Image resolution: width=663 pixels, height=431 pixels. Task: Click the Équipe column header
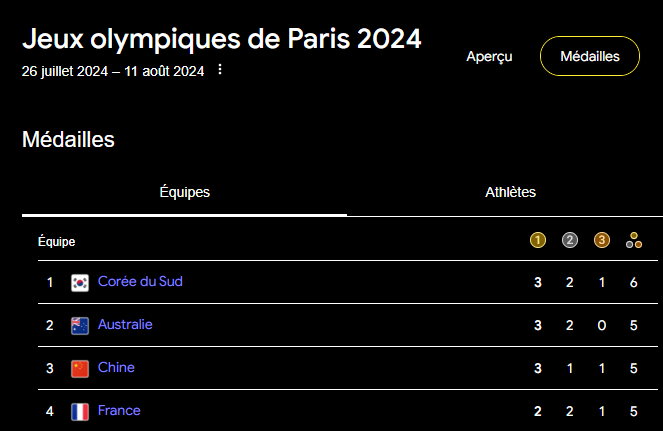(56, 241)
